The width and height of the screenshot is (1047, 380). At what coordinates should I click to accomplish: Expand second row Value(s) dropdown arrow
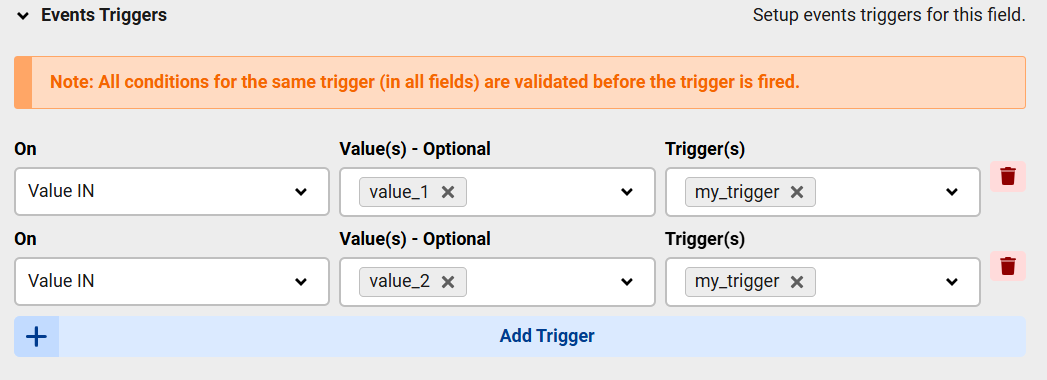point(626,282)
